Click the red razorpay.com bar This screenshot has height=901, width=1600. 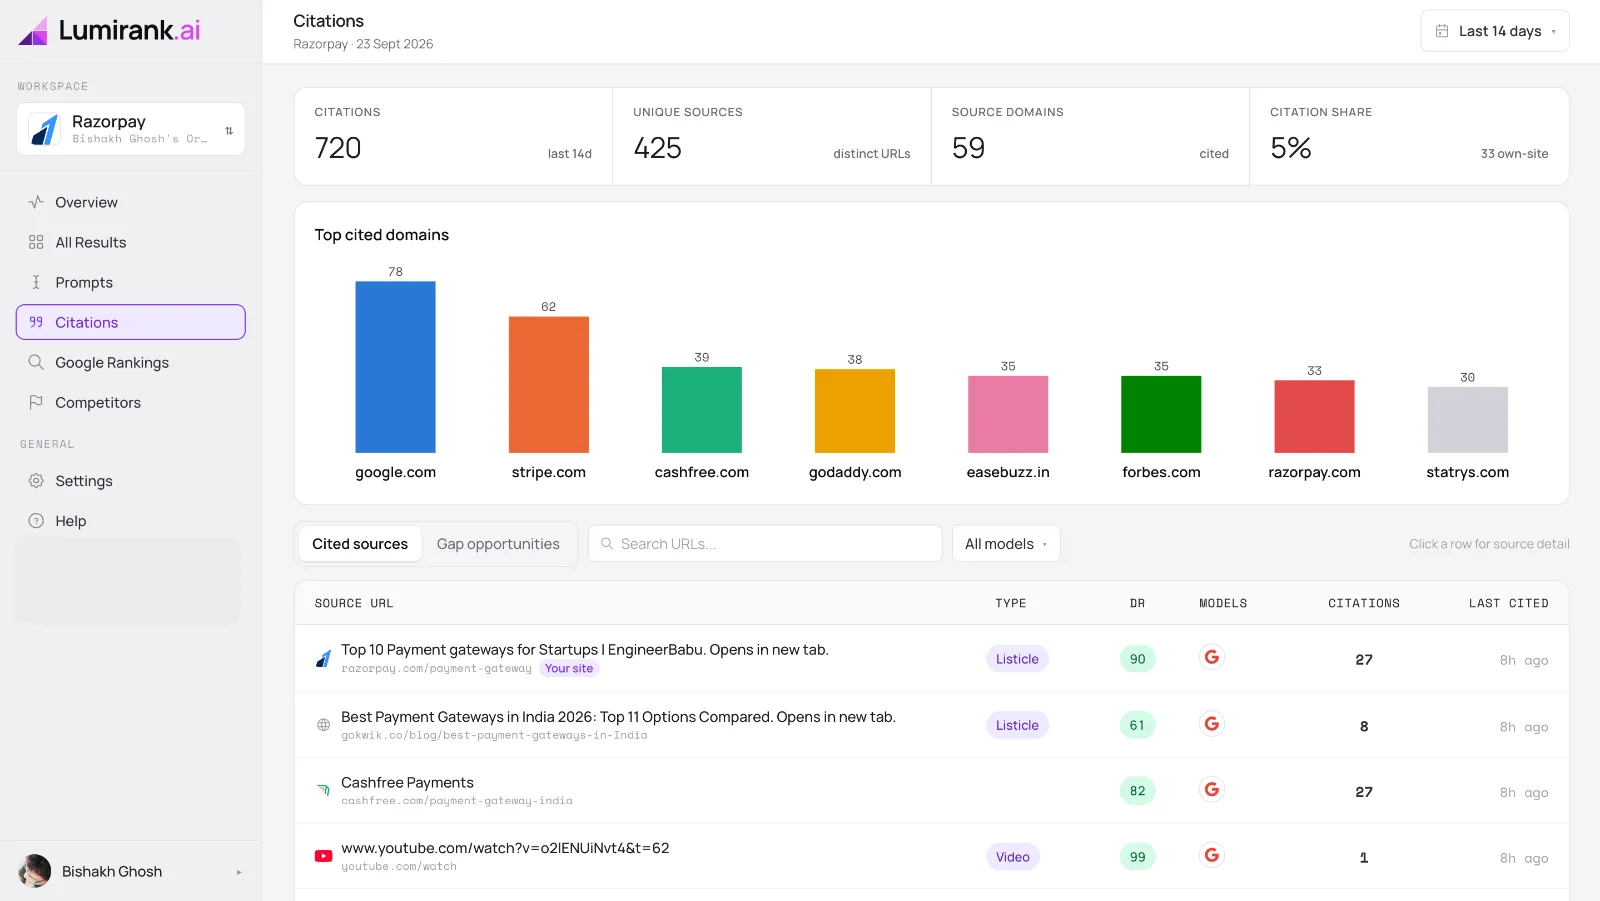tap(1314, 417)
